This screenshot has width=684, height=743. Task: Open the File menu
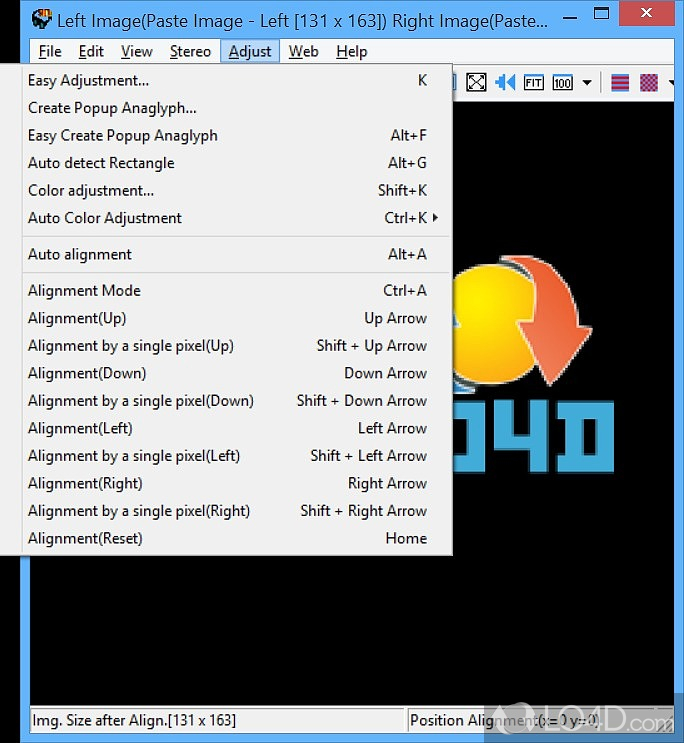[x=50, y=51]
